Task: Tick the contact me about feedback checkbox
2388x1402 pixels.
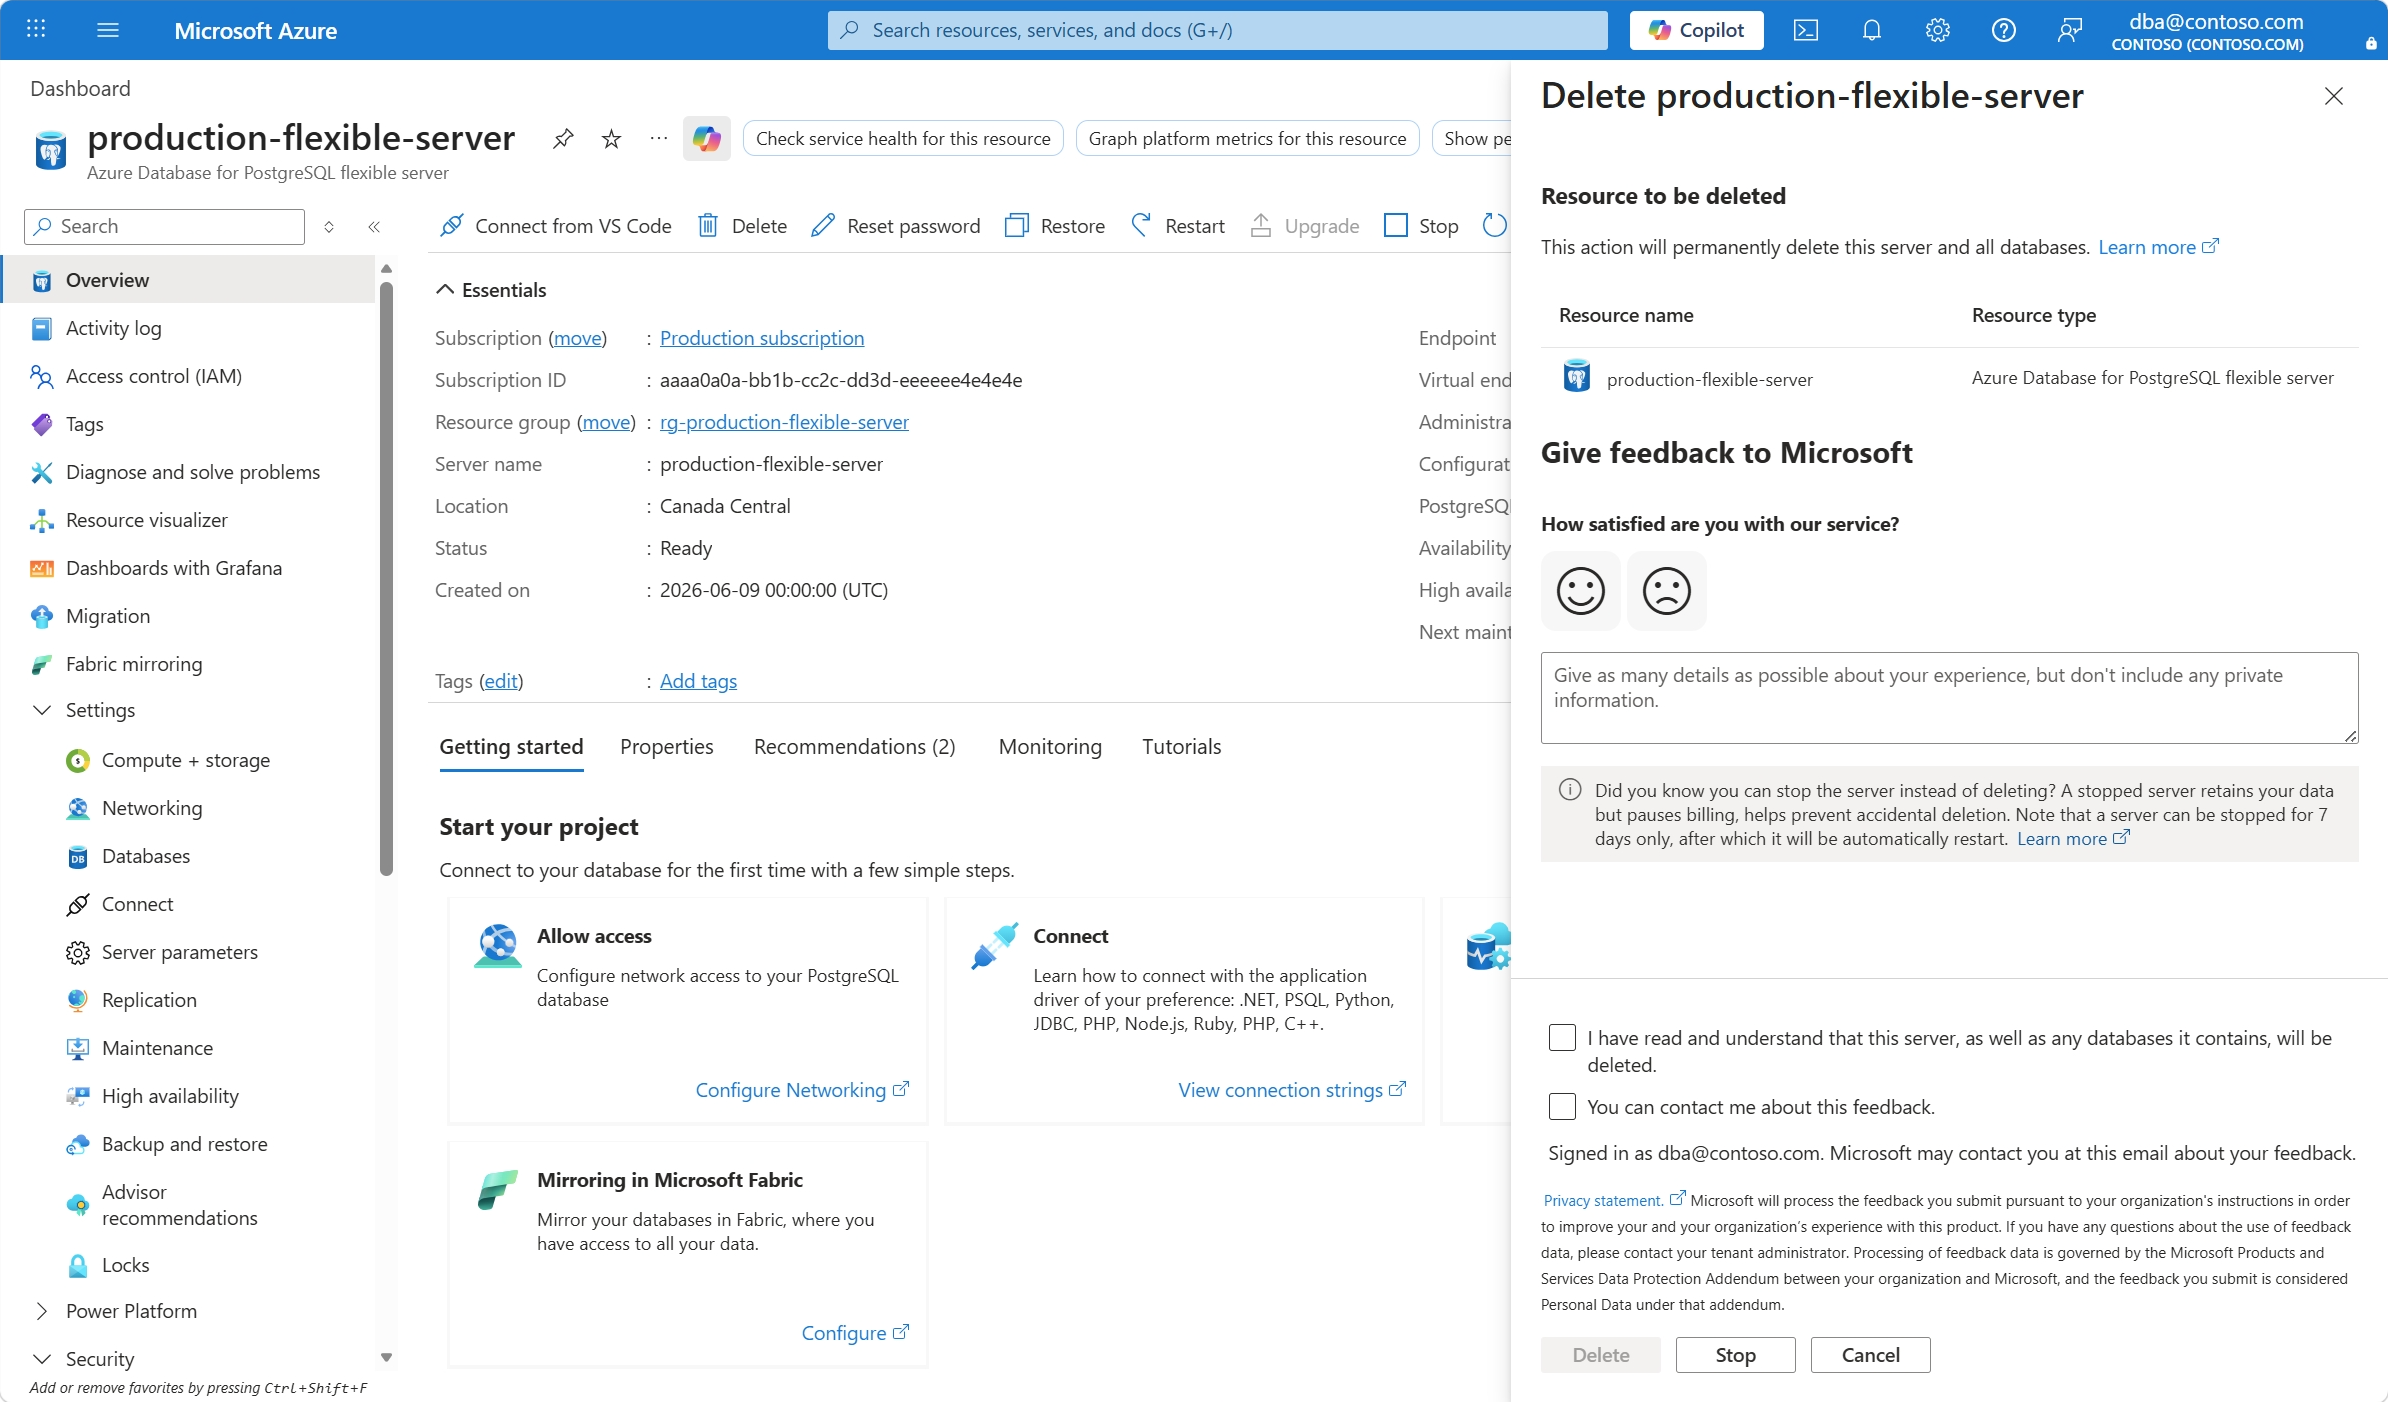Action: [1562, 1107]
